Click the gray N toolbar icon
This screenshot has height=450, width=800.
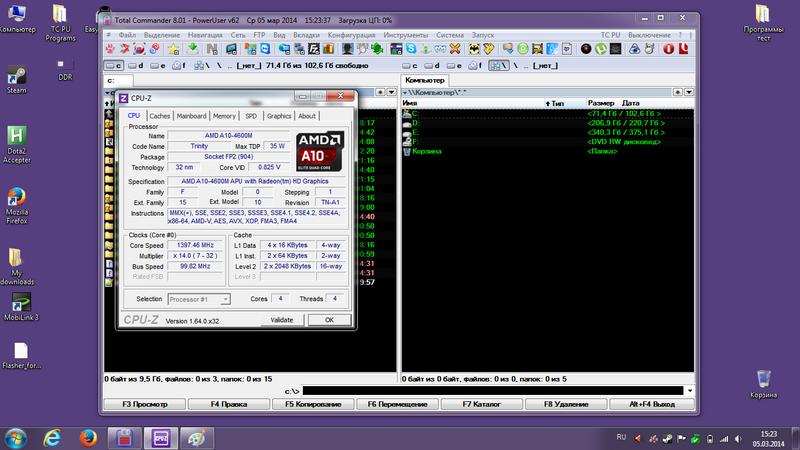click(x=212, y=49)
